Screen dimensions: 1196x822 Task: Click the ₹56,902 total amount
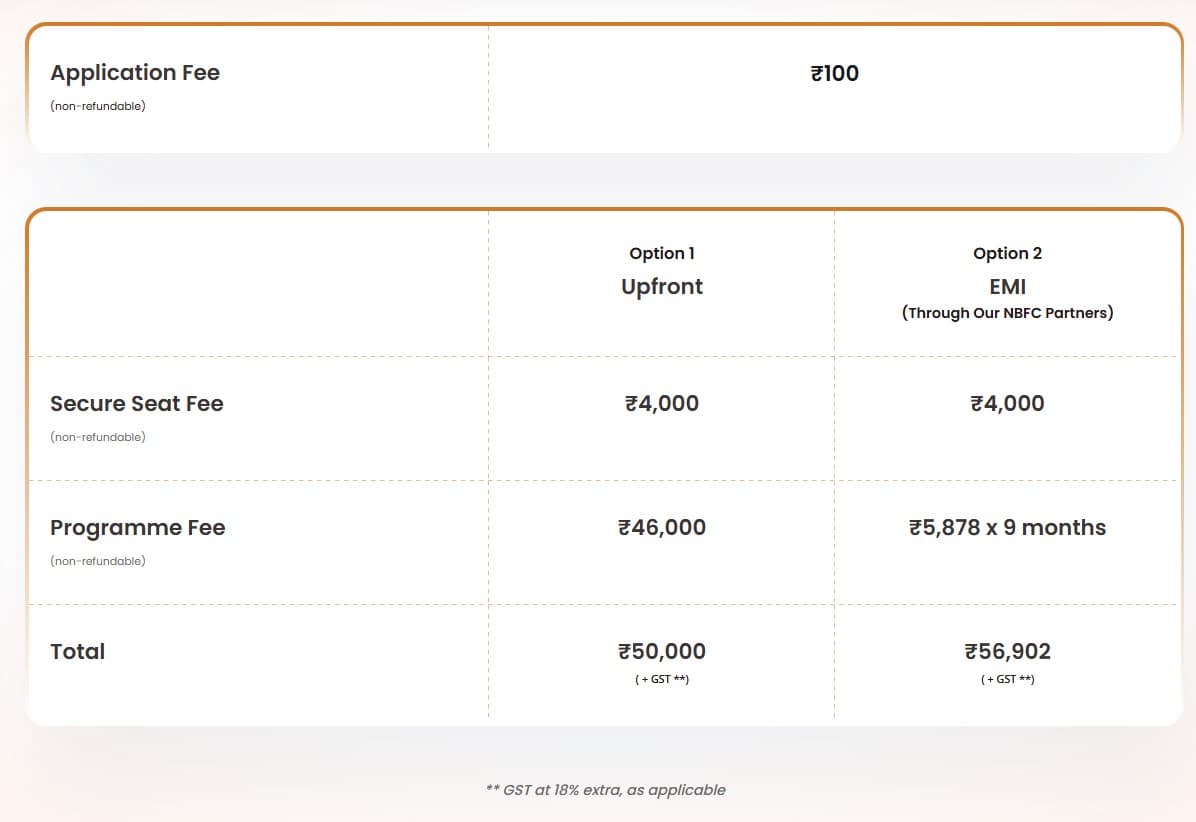click(1008, 652)
